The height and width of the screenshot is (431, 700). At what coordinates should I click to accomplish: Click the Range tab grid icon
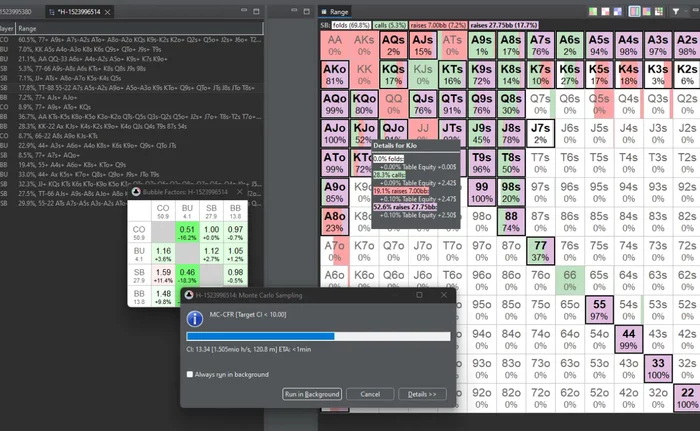(x=324, y=12)
